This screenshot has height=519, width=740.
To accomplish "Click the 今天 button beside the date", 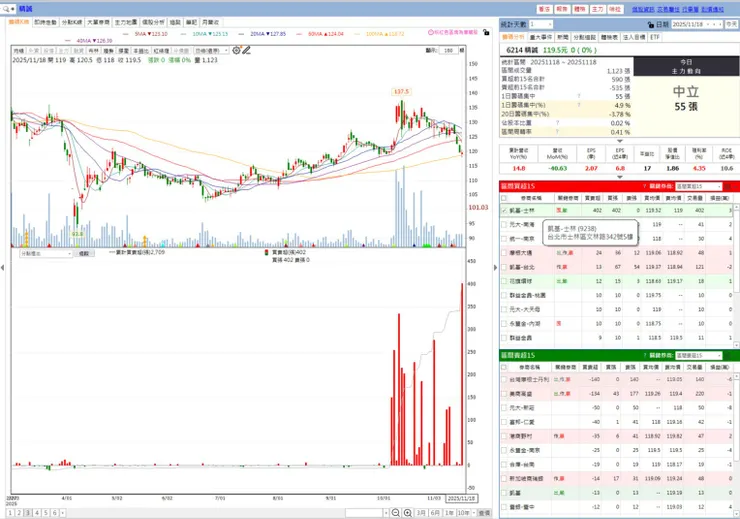I will tap(731, 24).
